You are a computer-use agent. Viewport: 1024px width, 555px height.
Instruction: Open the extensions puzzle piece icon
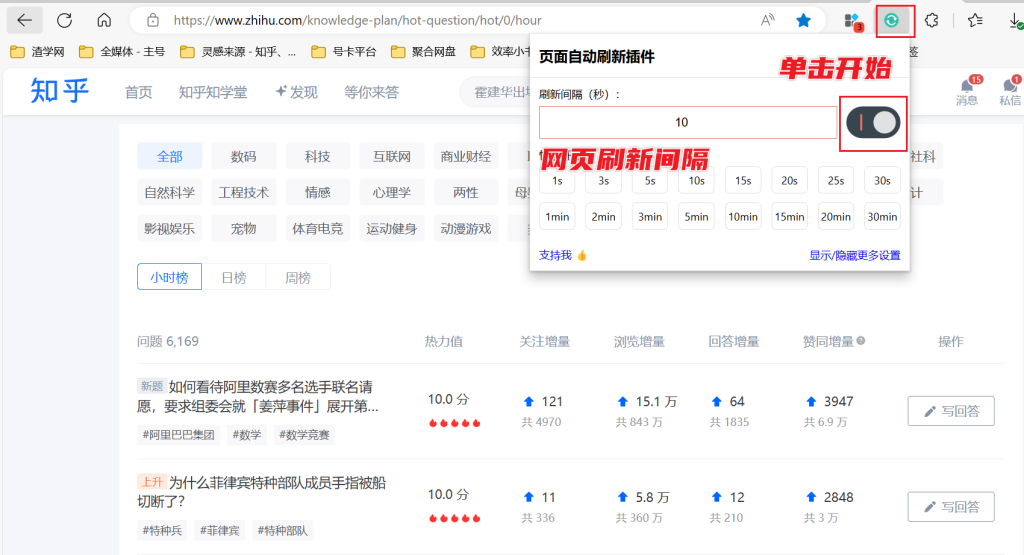(x=932, y=20)
